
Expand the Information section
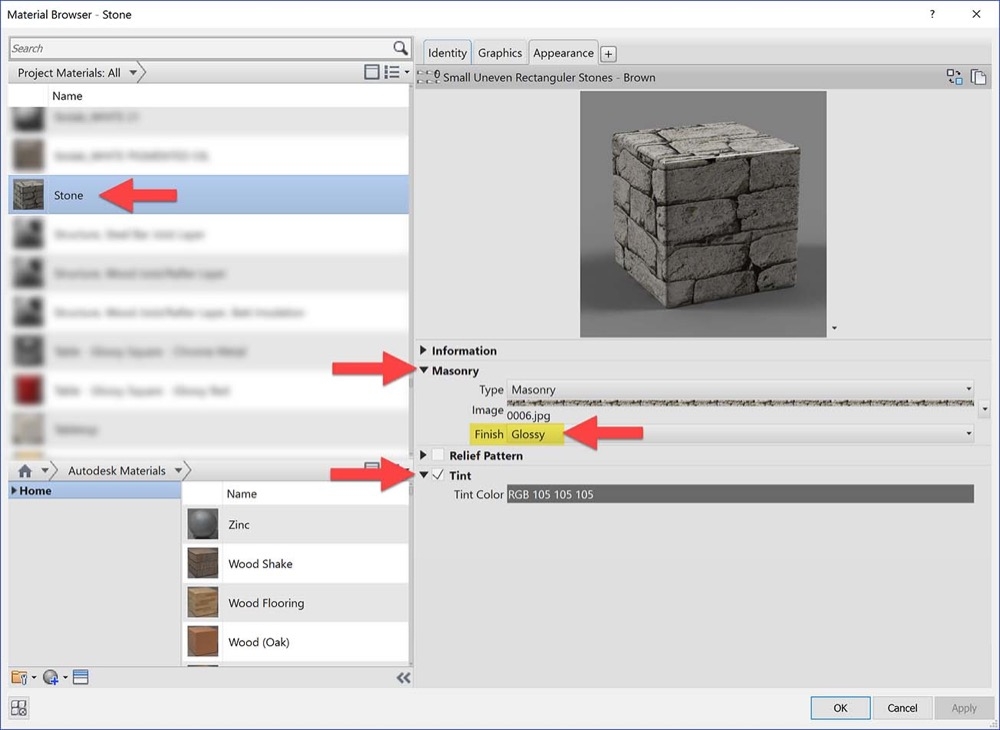coord(423,350)
